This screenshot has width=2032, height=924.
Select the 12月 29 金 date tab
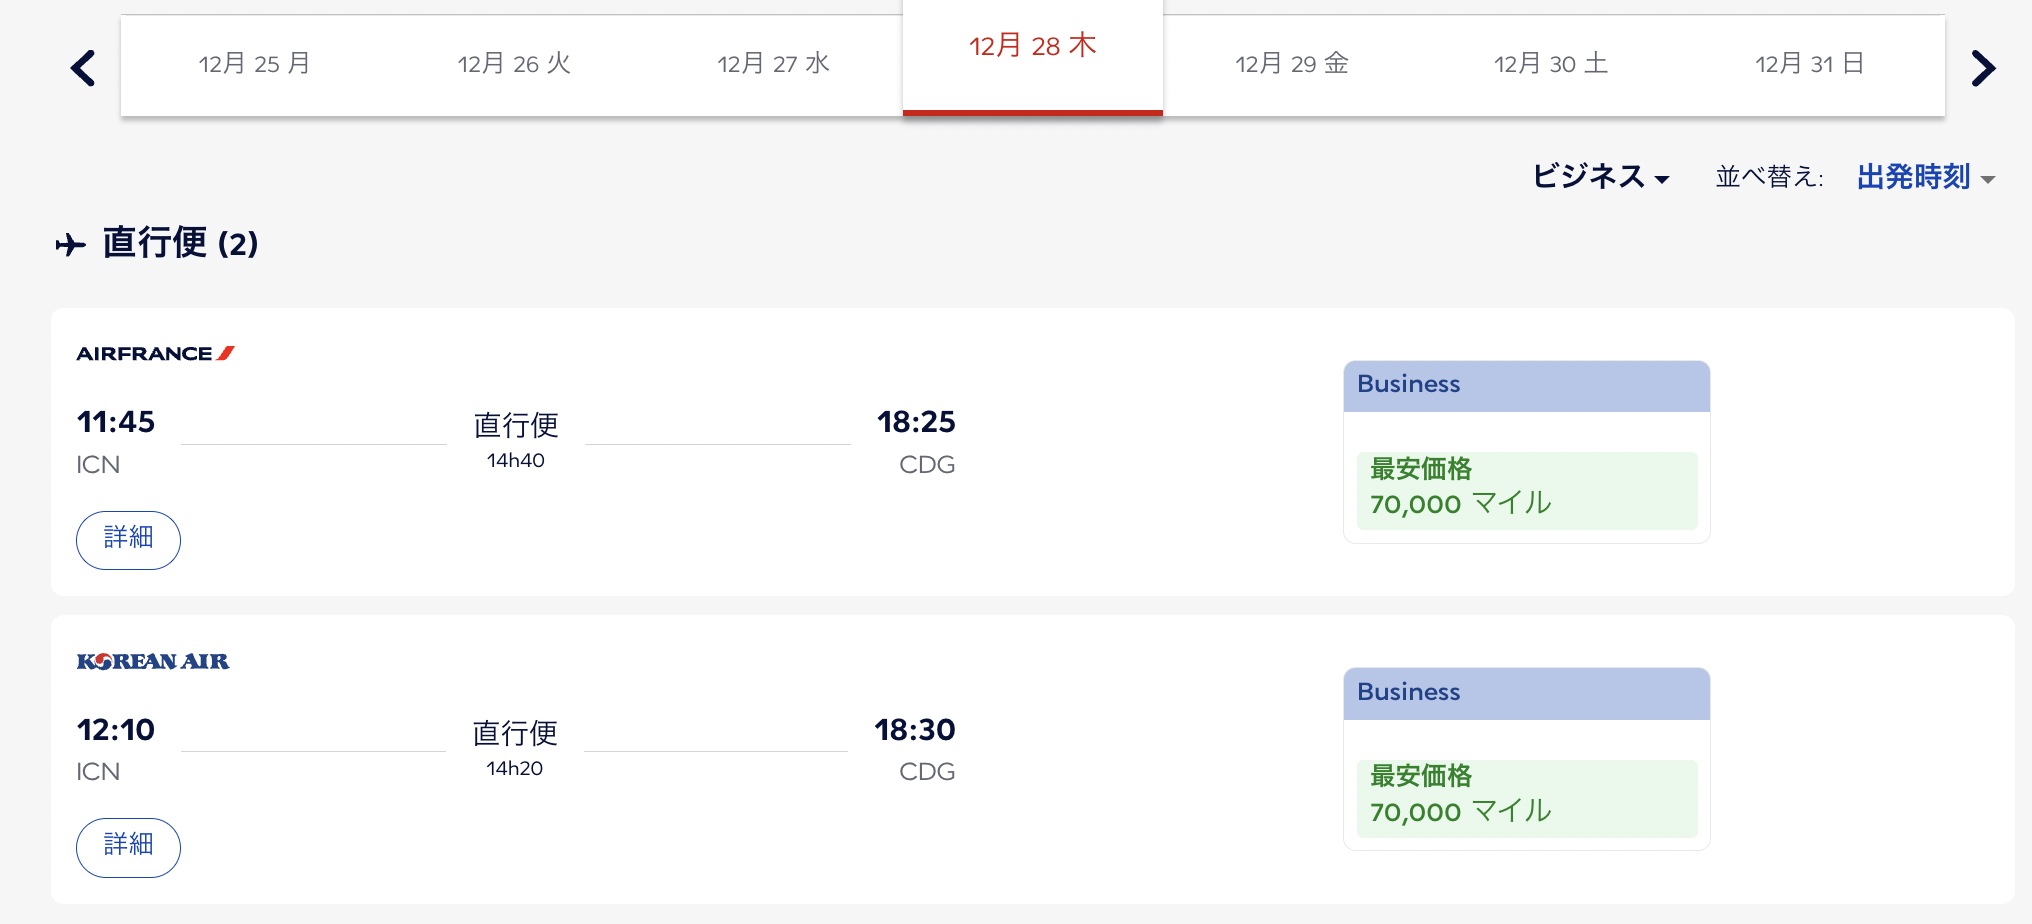tap(1292, 65)
